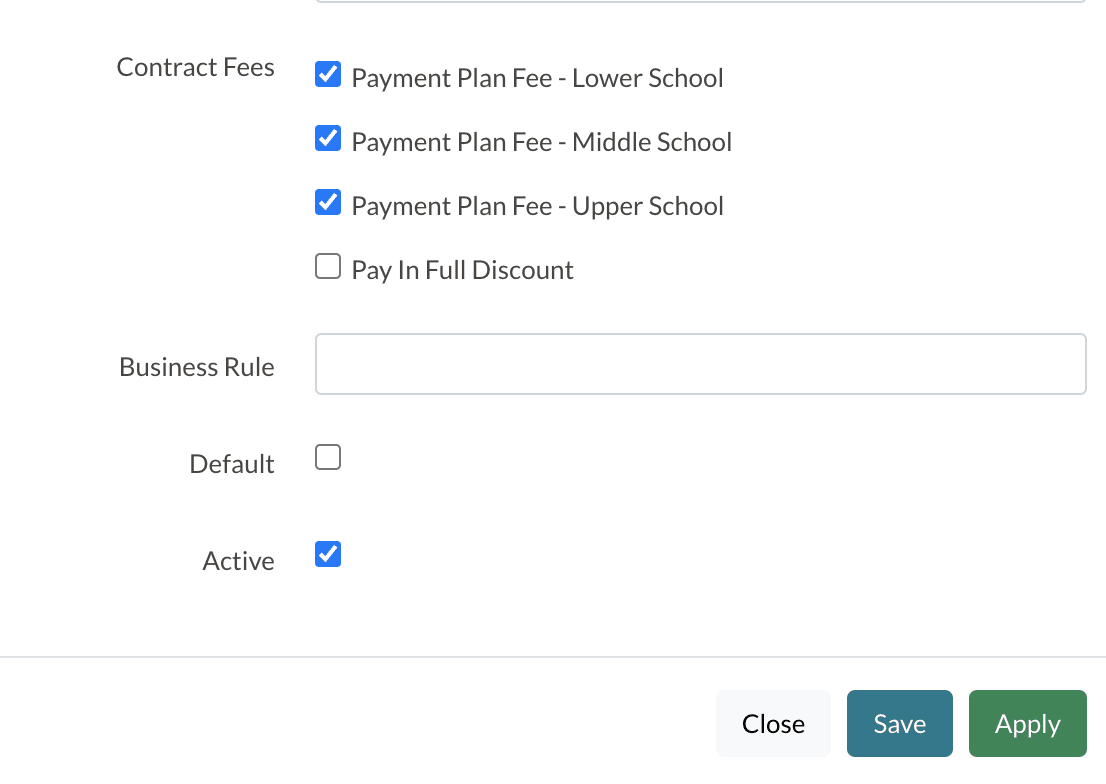Click the partially visible field above Contract Fees
This screenshot has width=1106, height=784.
pyautogui.click(x=700, y=1)
